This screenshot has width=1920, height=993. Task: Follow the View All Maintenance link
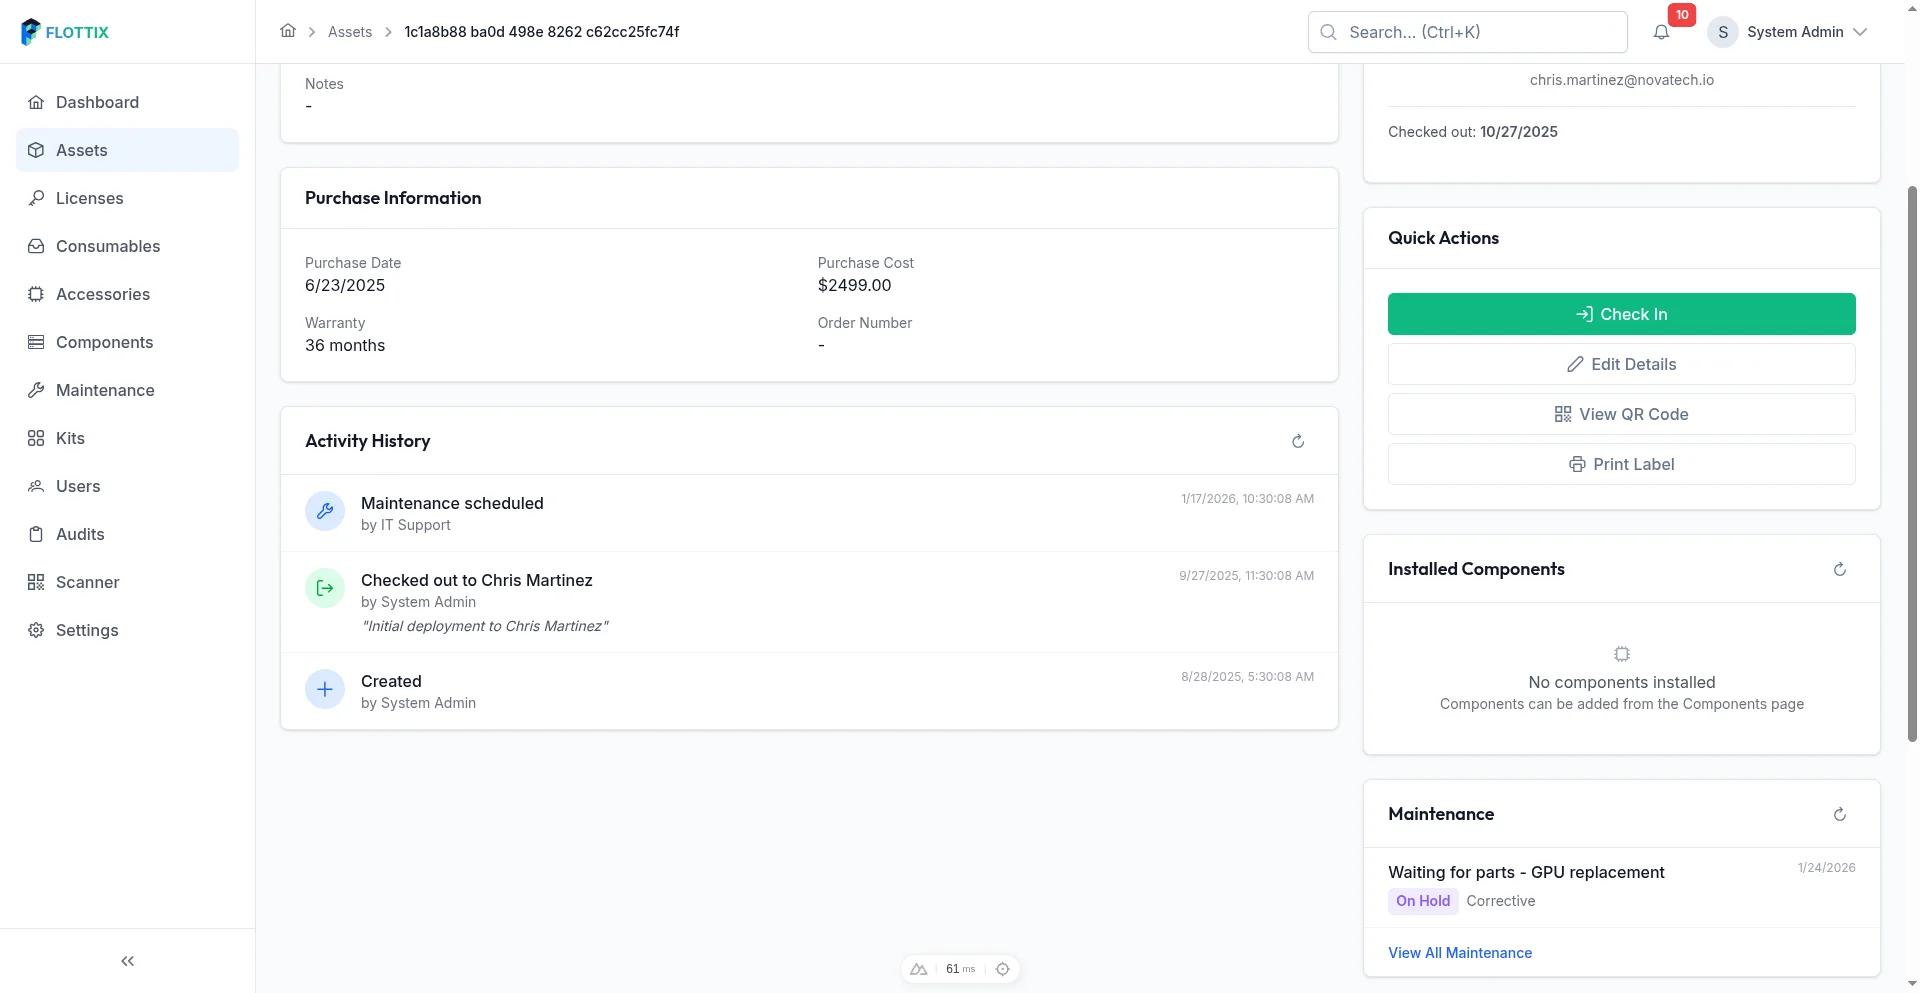(1459, 953)
